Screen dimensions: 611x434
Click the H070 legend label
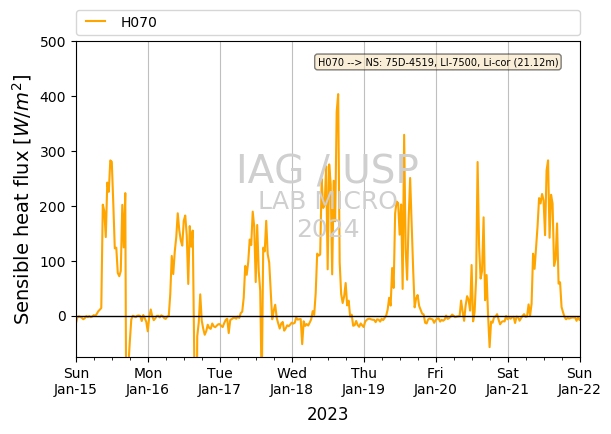tap(139, 22)
